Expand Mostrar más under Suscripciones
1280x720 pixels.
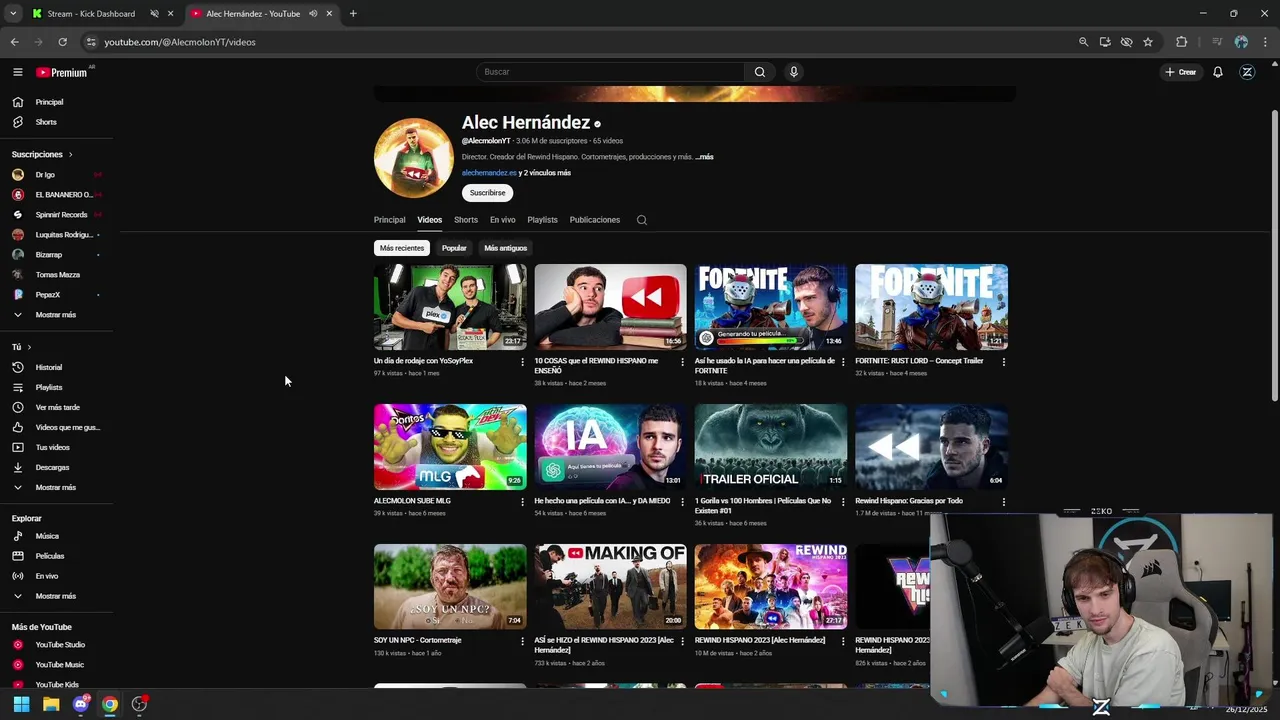56,315
